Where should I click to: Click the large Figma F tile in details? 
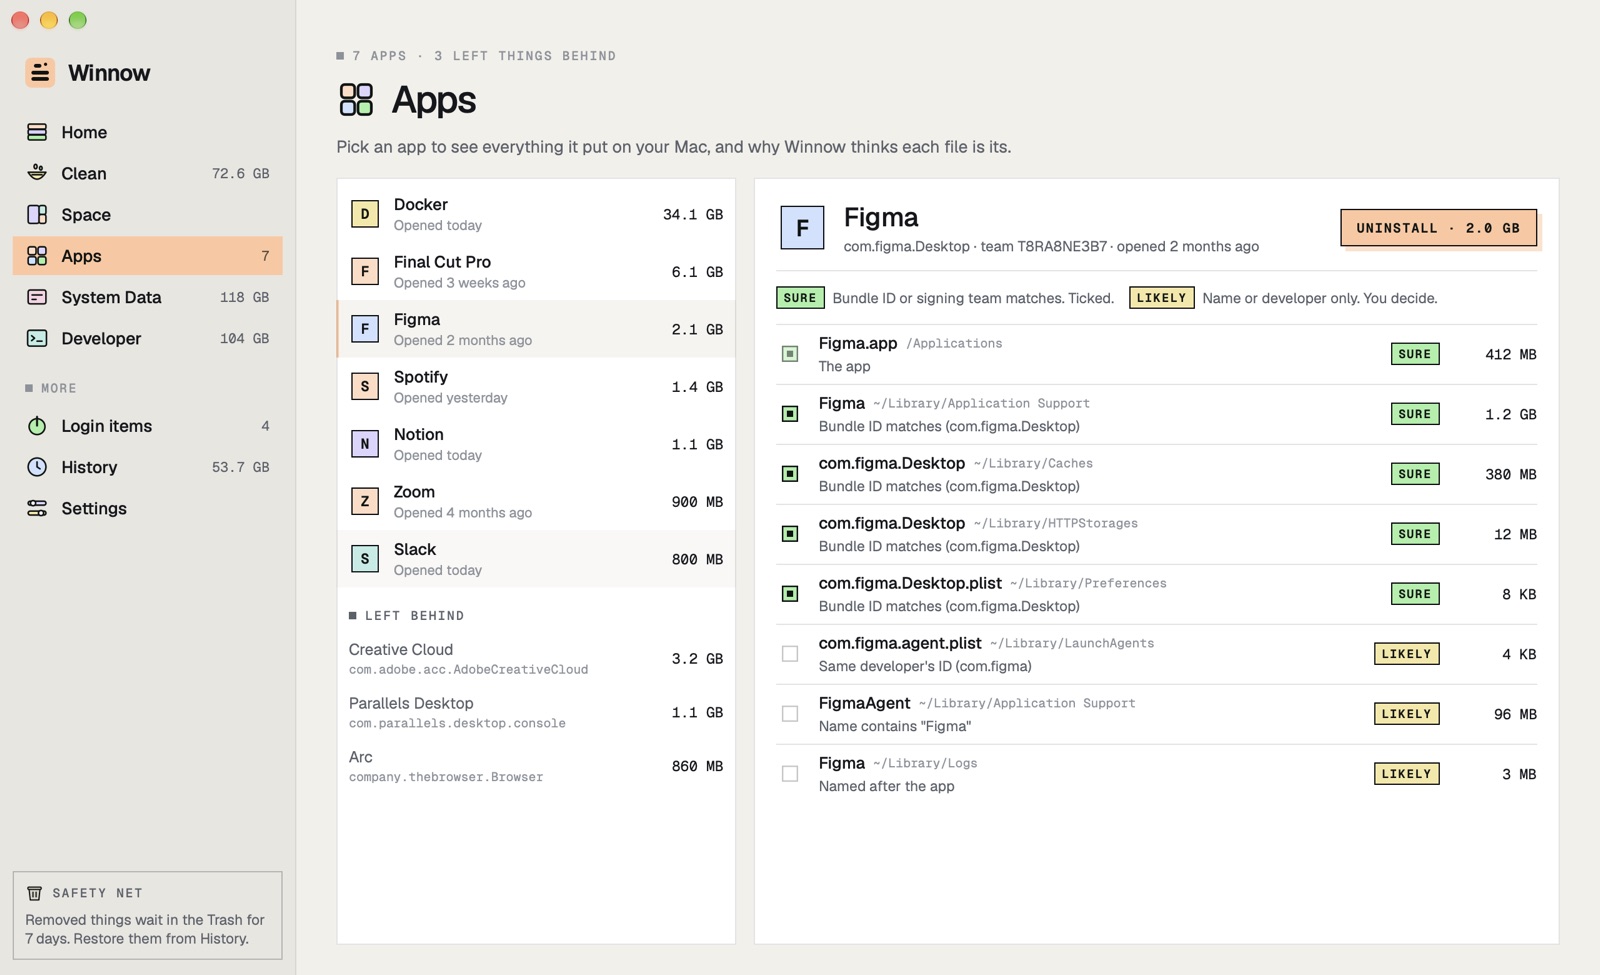coord(802,228)
